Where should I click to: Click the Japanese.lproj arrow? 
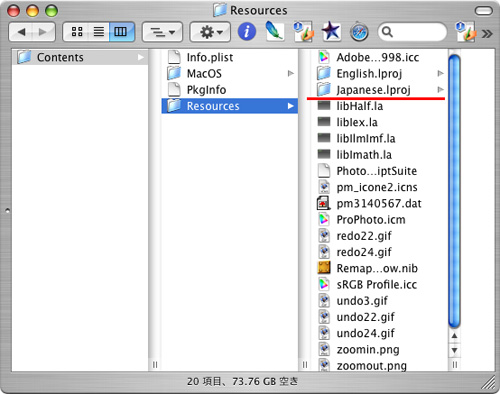coord(440,90)
